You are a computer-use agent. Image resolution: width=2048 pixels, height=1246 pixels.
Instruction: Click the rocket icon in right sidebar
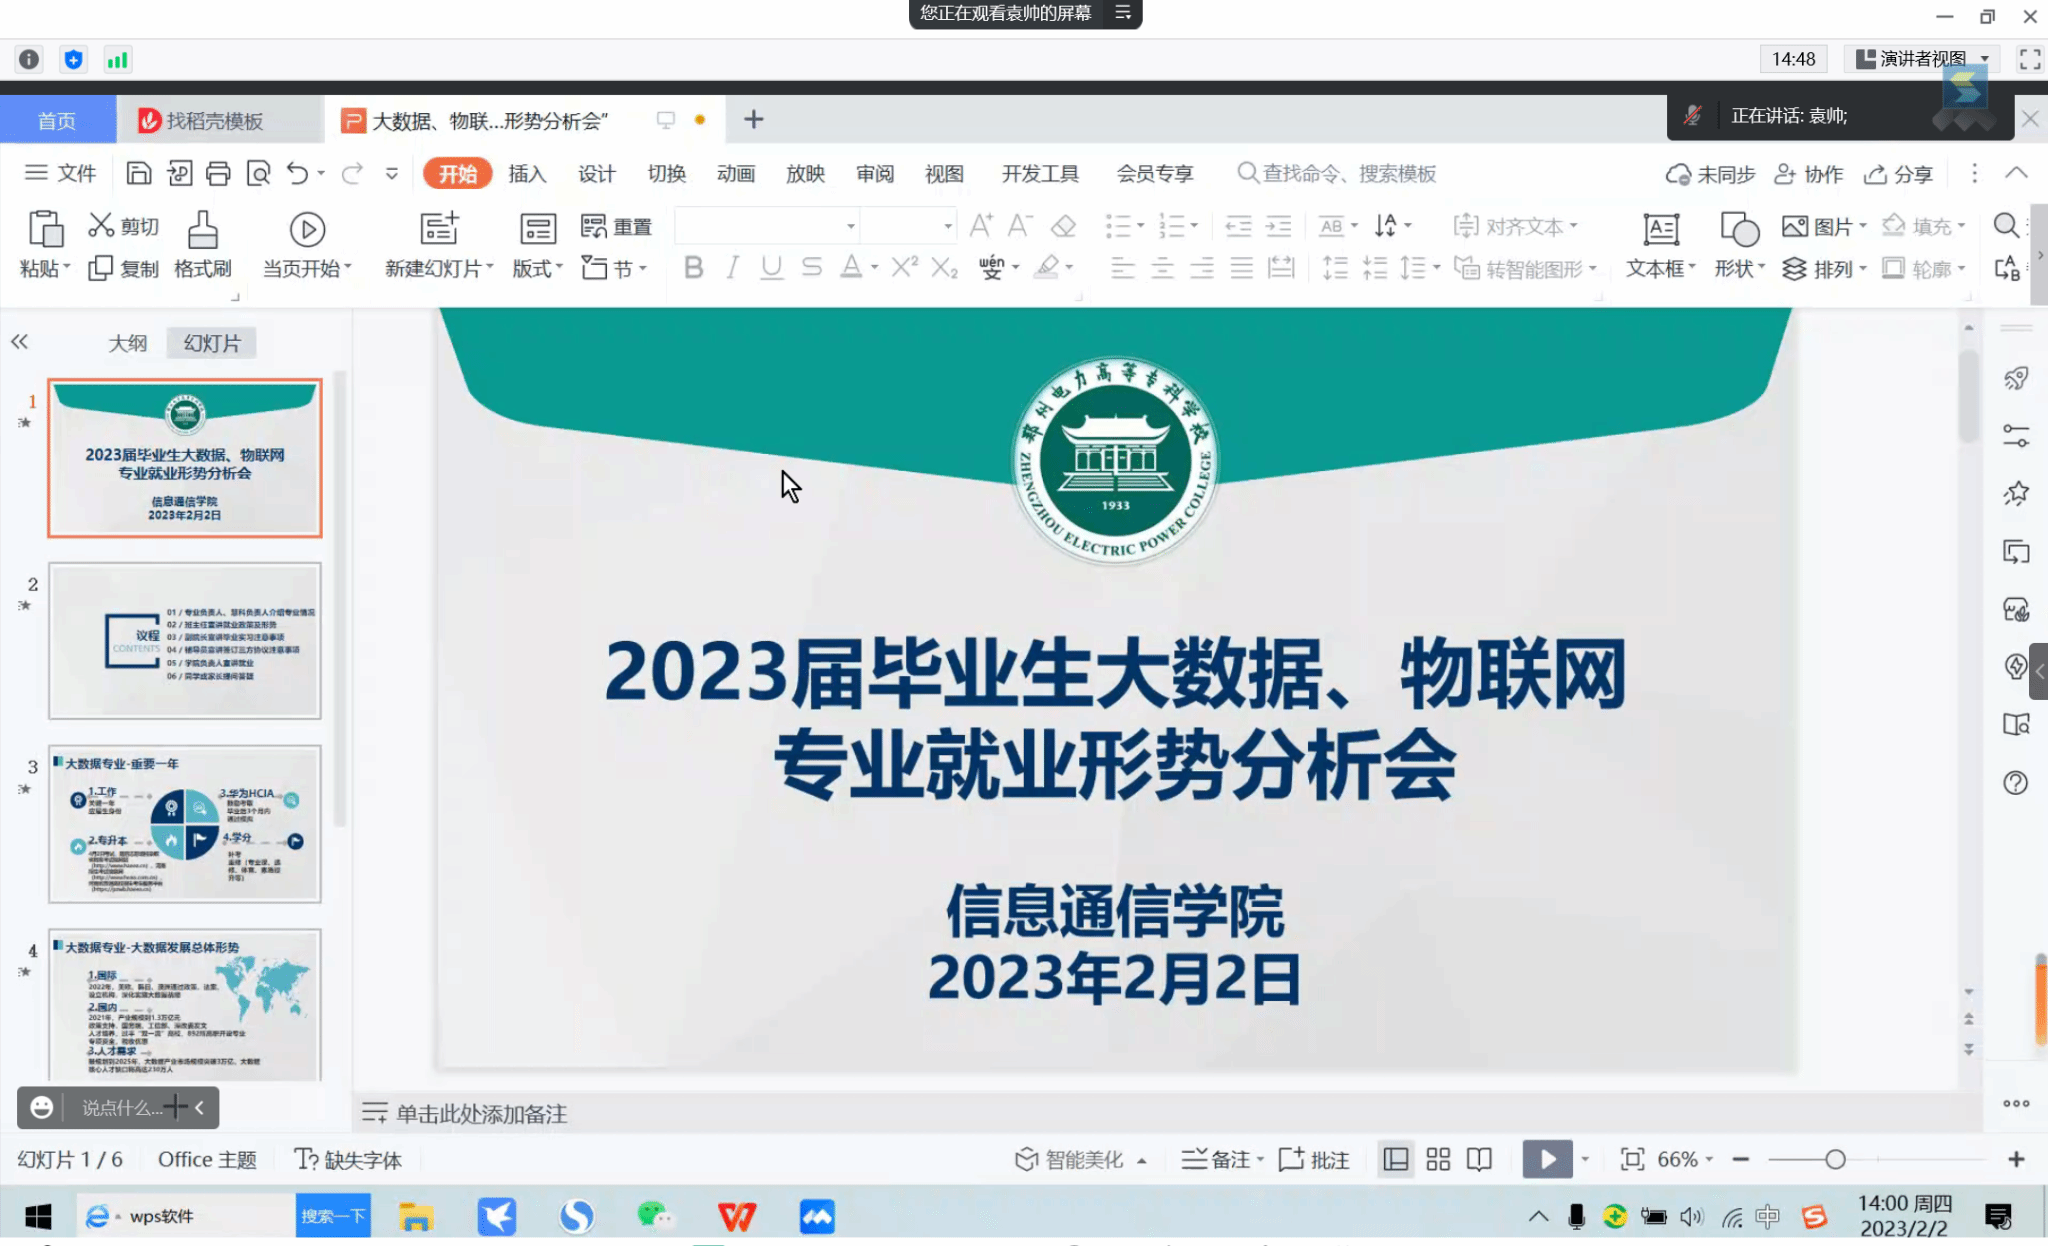[2016, 378]
